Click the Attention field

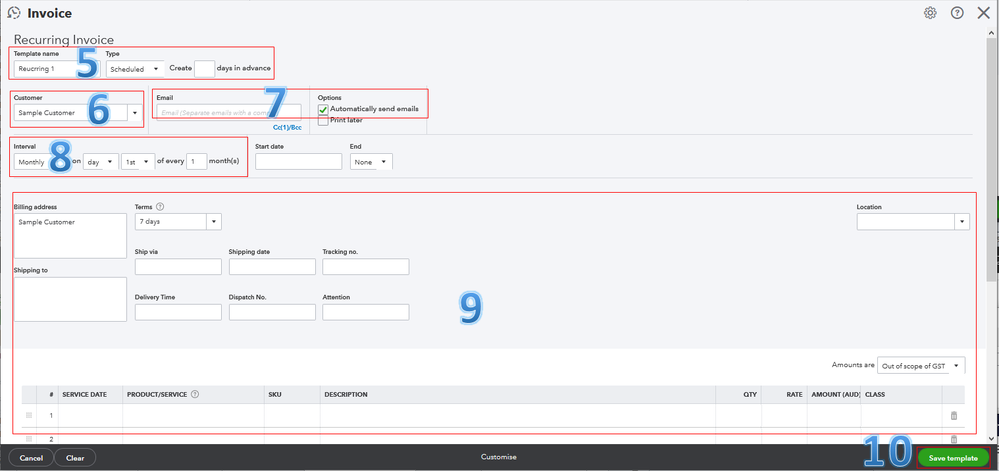(366, 312)
